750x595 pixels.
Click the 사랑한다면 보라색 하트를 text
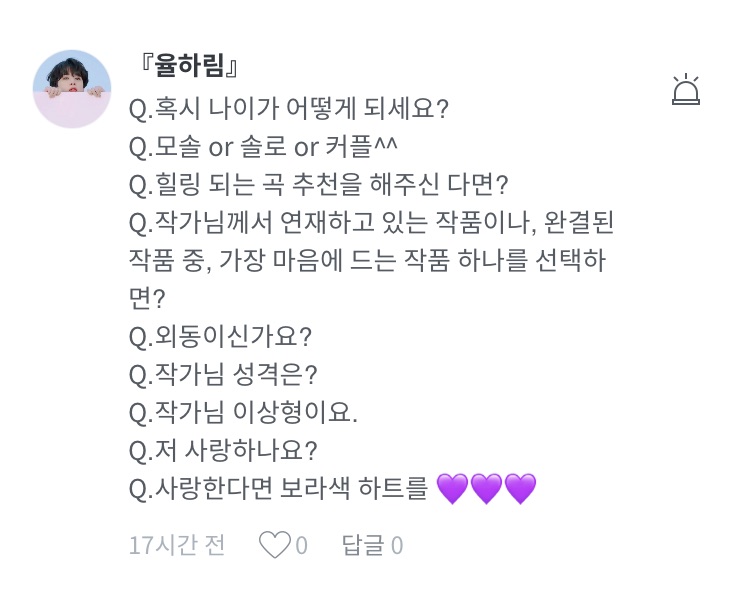(x=279, y=489)
